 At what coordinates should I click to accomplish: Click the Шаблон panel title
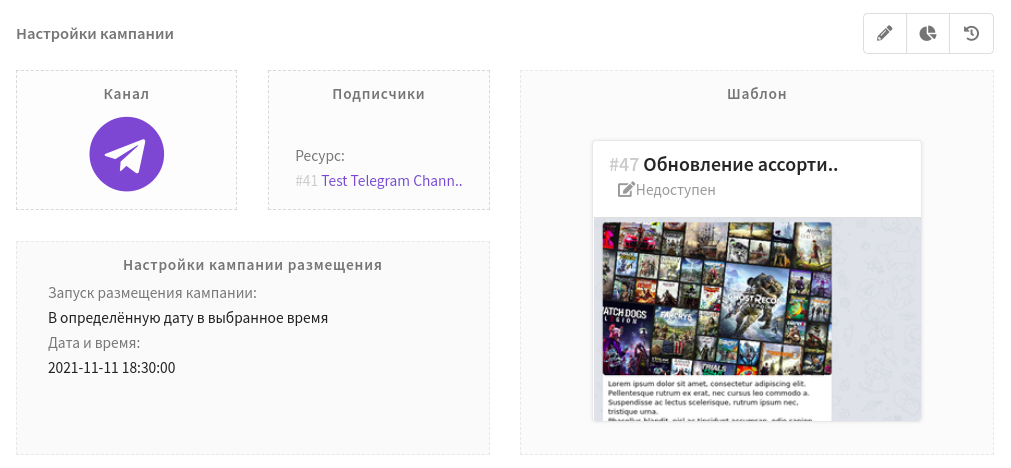tap(757, 93)
